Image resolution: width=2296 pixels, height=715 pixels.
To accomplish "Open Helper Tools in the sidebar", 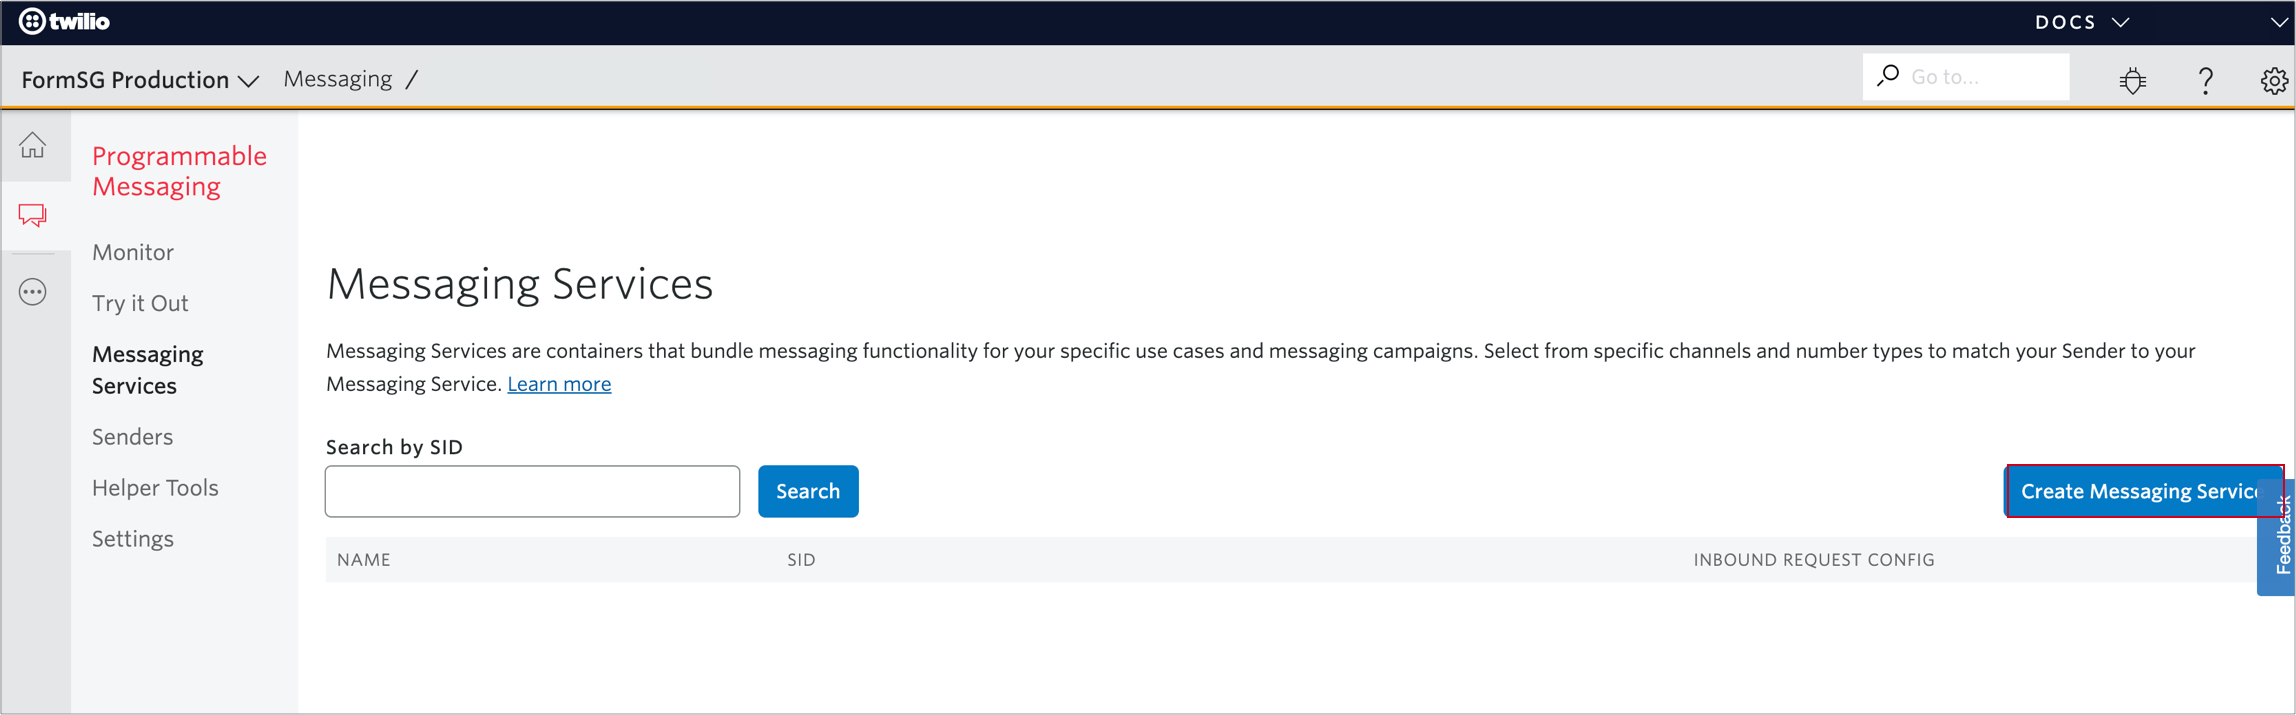I will pos(155,488).
